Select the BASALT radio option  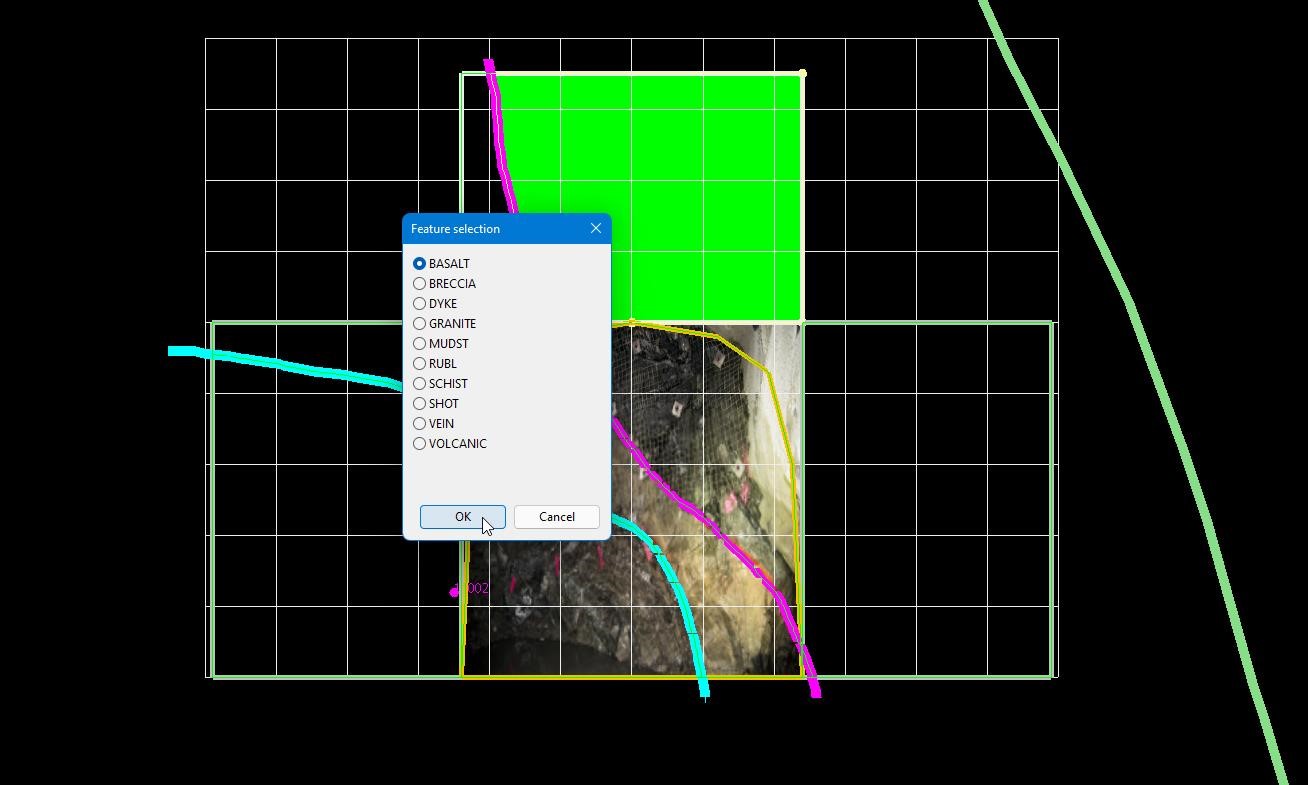420,264
